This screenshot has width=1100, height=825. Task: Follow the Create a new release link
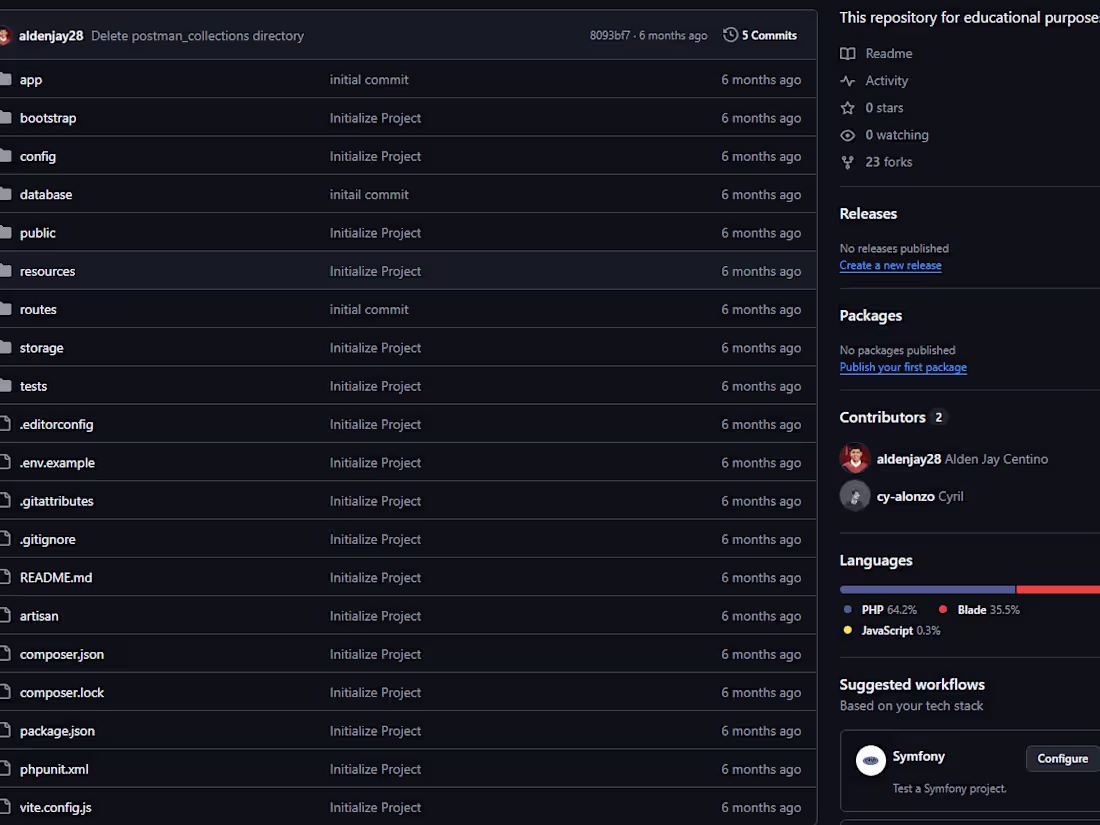[x=890, y=265]
